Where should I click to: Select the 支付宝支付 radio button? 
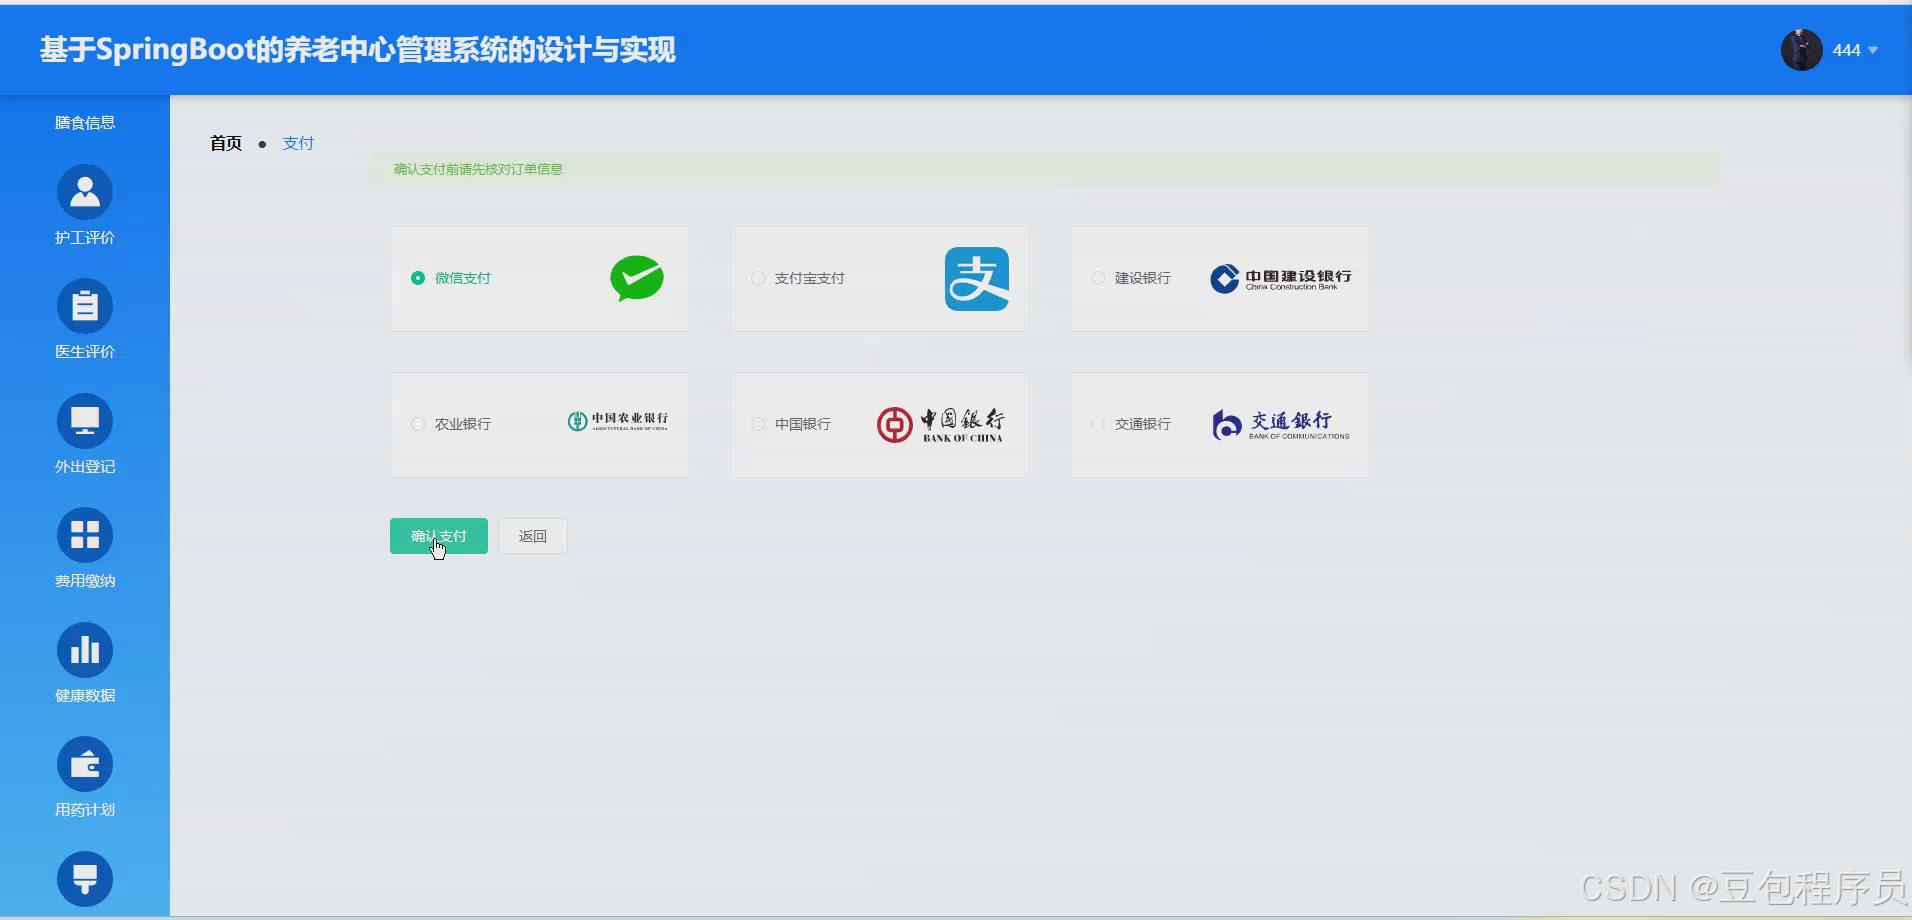tap(757, 278)
